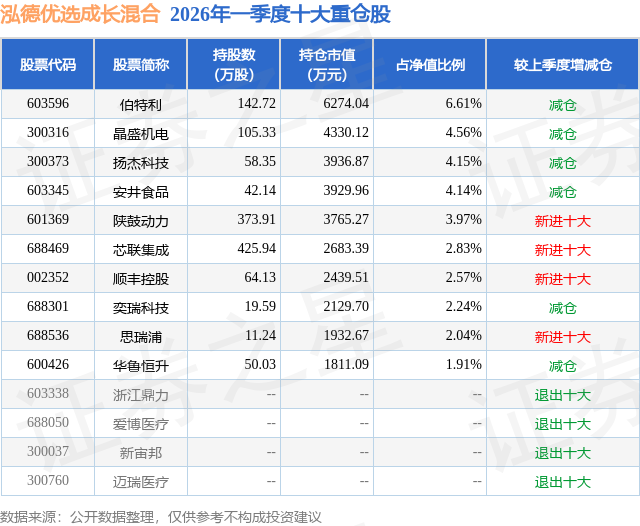Select stock name 新宙邦
This screenshot has height=526, width=640.
point(141,453)
